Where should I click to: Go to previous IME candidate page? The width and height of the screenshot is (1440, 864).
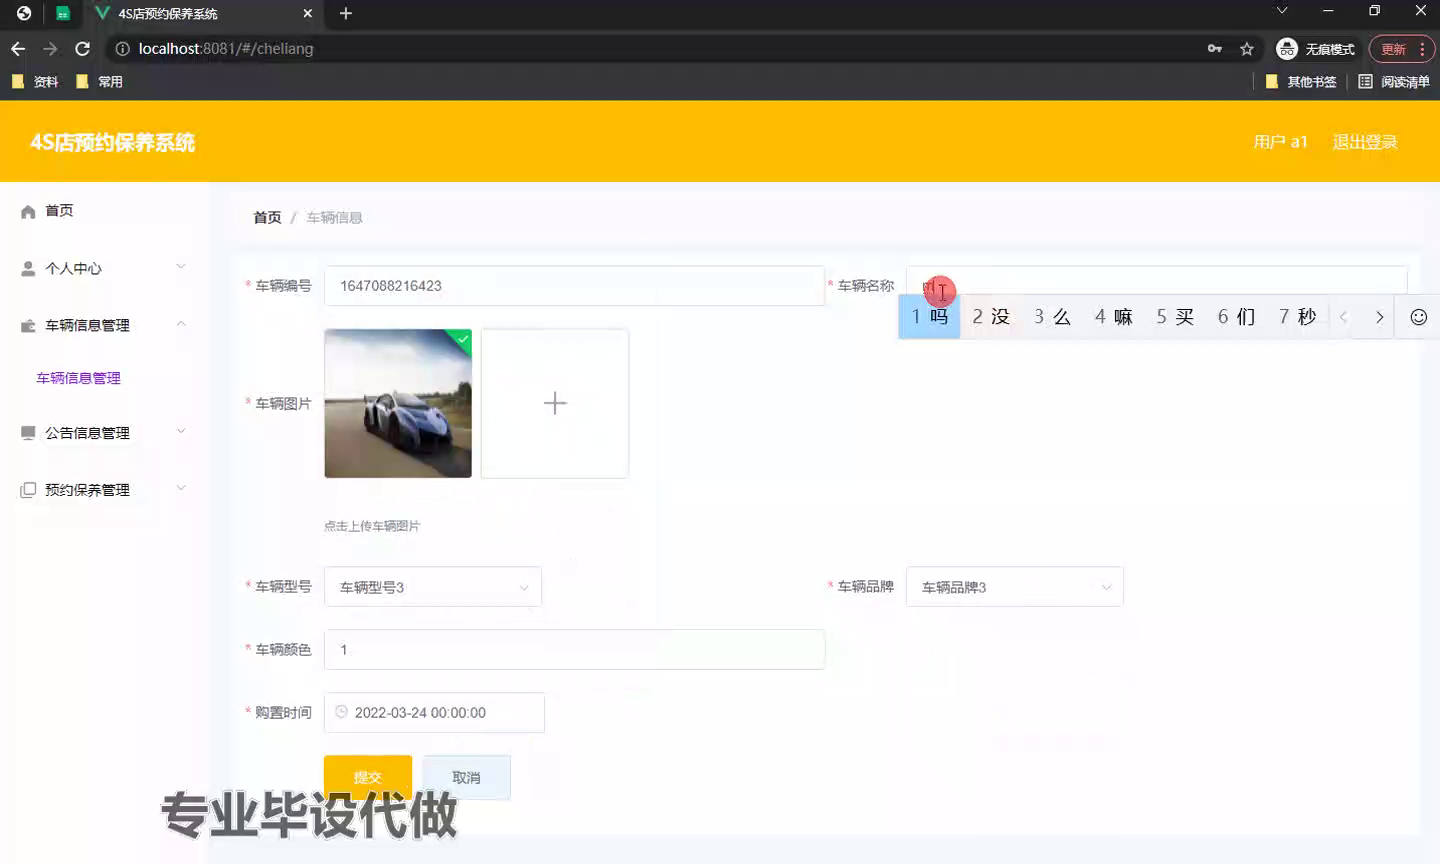pos(1344,317)
